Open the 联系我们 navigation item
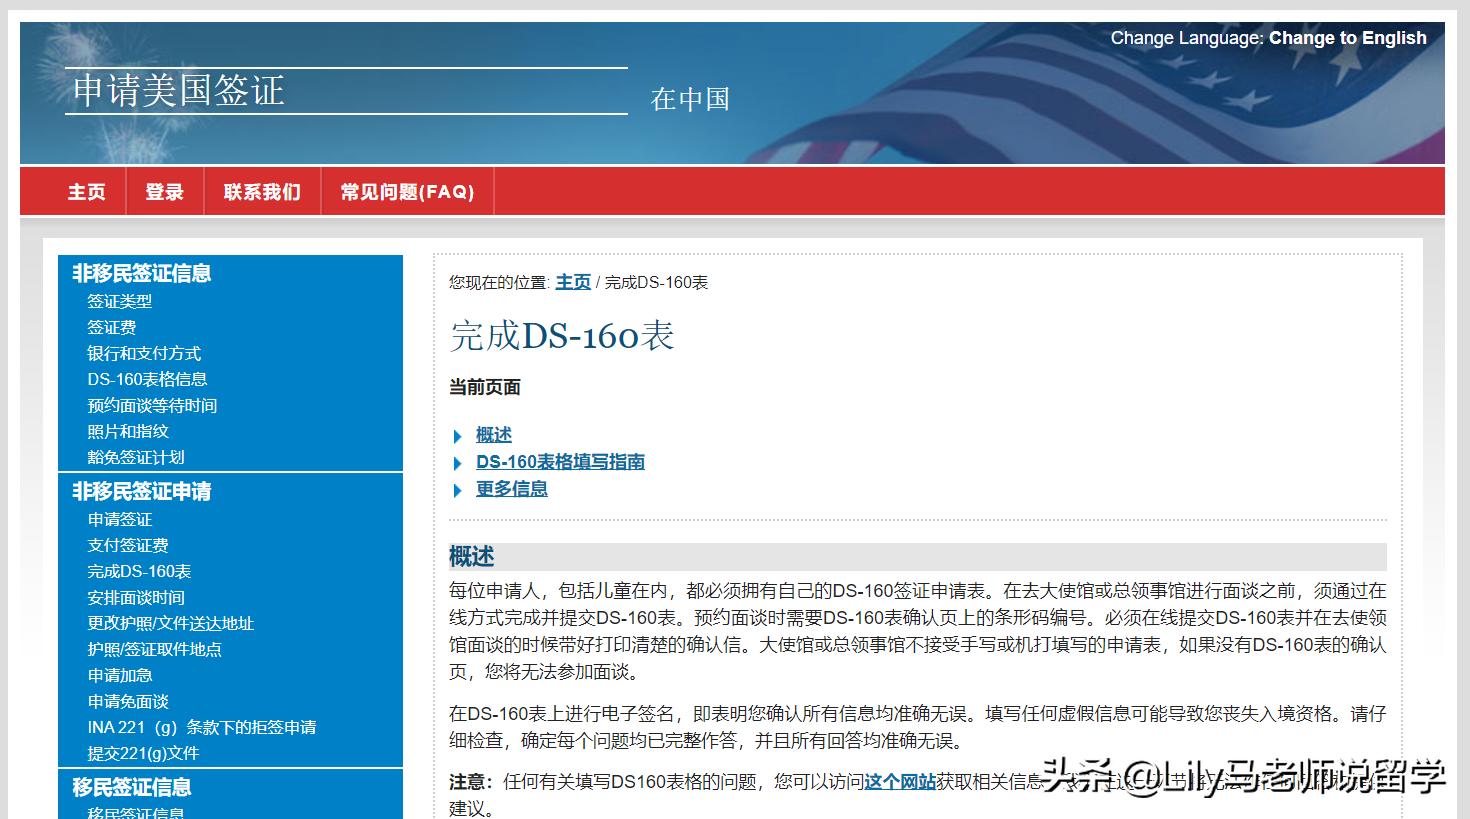This screenshot has height=819, width=1470. 262,191
